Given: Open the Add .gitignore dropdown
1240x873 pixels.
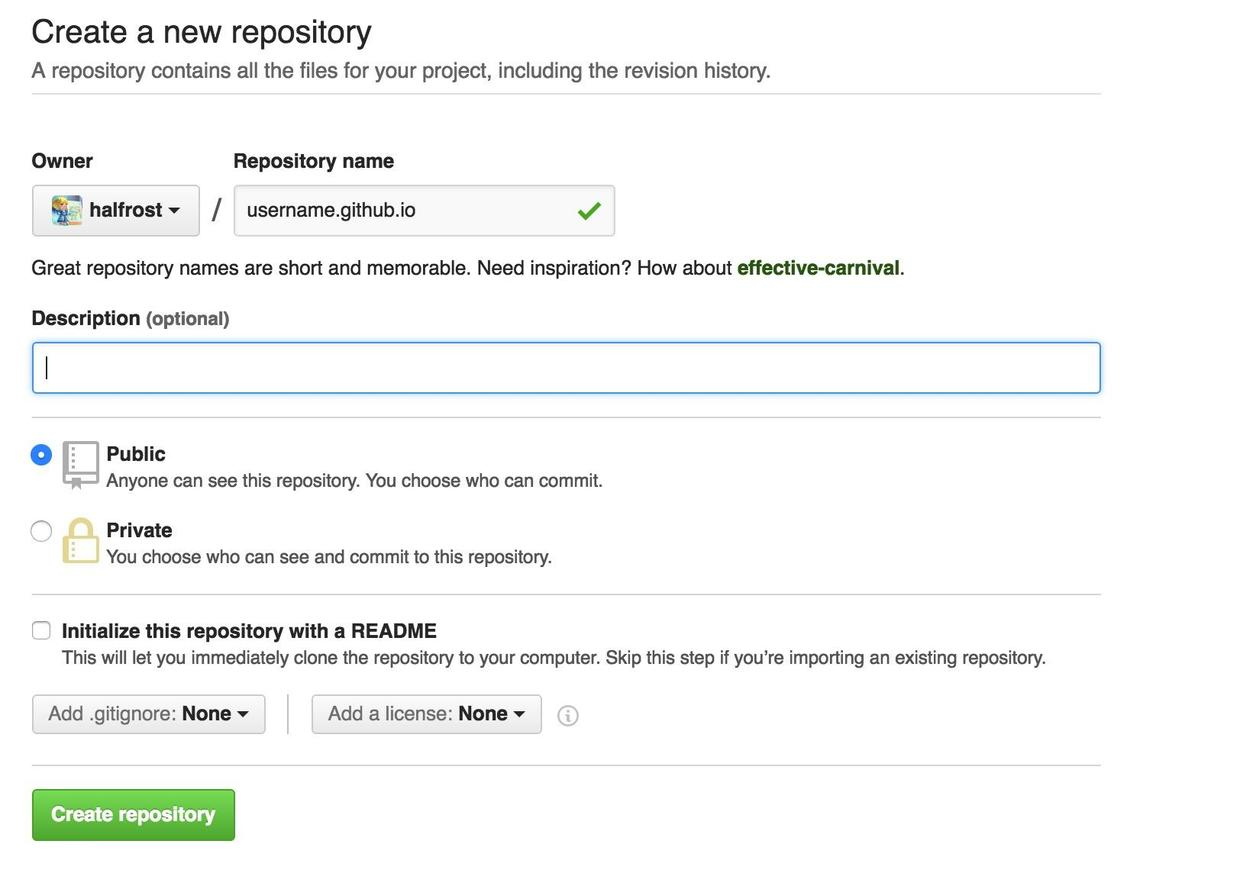Looking at the screenshot, I should [x=149, y=714].
